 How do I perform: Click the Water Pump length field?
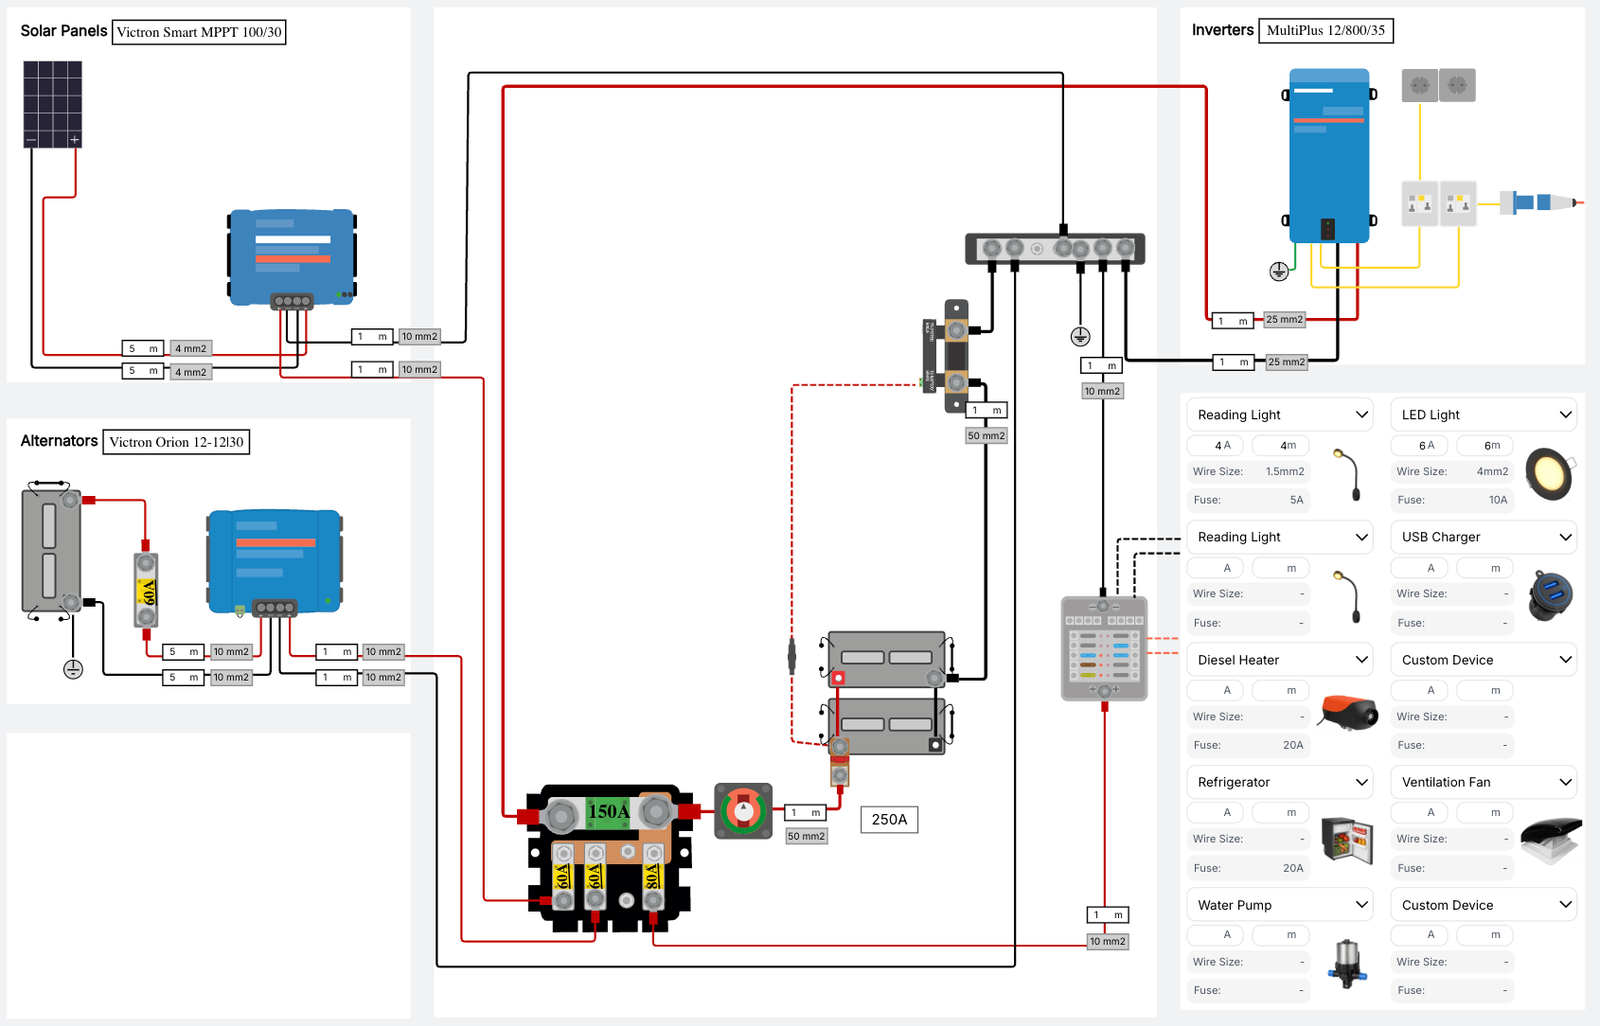1281,935
